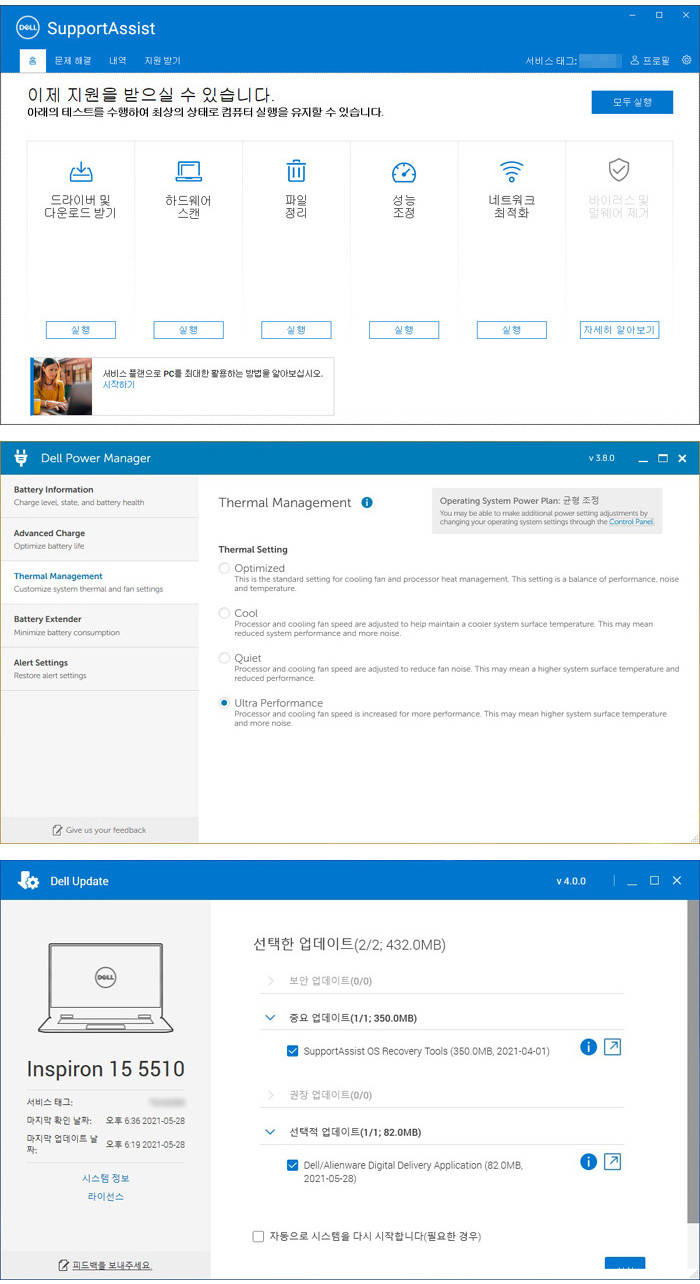Screen dimensions: 700x1284
Task: Click the hardware scan laptop icon
Action: point(189,171)
